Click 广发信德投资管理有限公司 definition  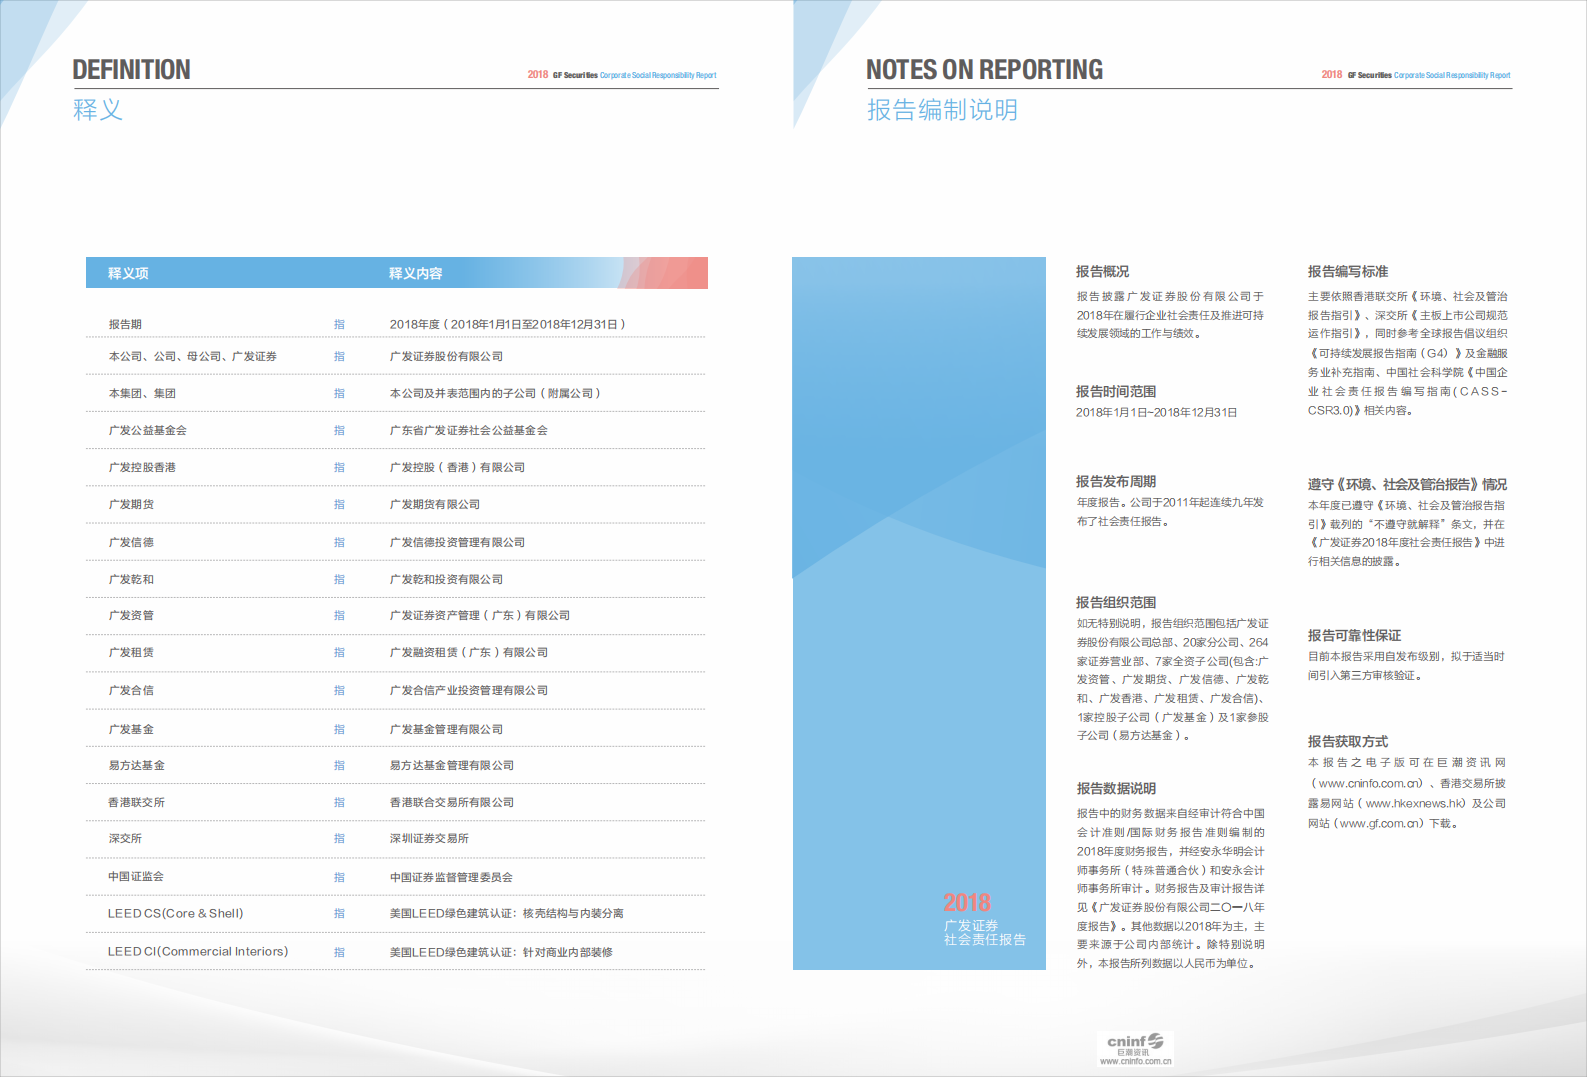(457, 542)
